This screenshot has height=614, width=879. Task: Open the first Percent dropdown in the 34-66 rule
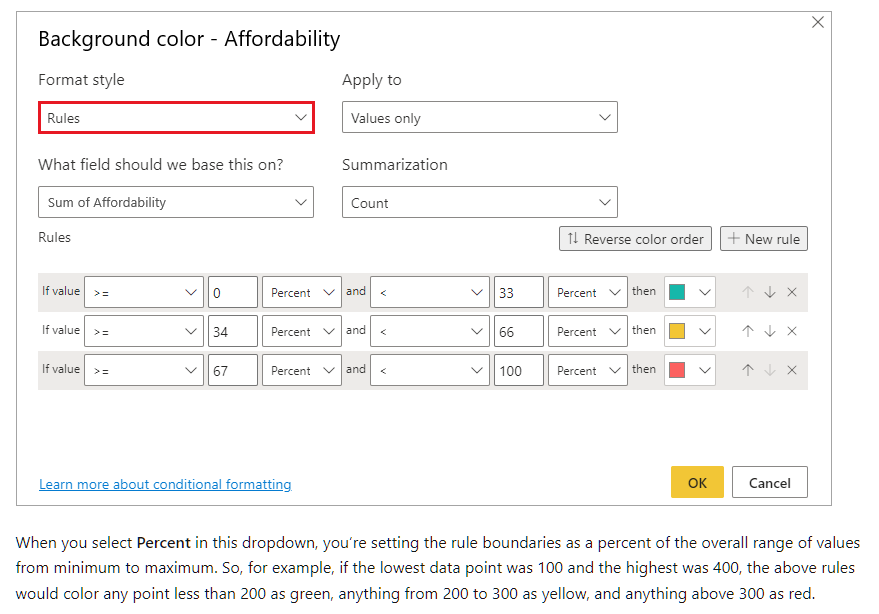coord(302,331)
